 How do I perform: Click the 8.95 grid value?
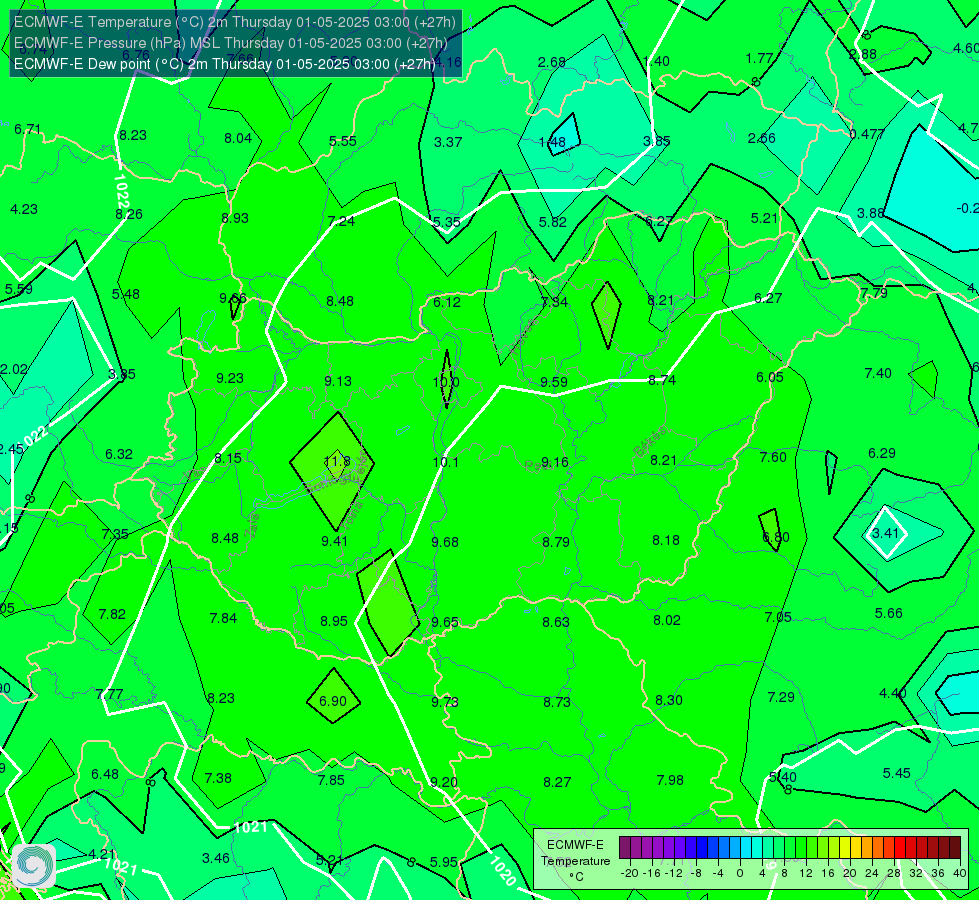coord(334,621)
